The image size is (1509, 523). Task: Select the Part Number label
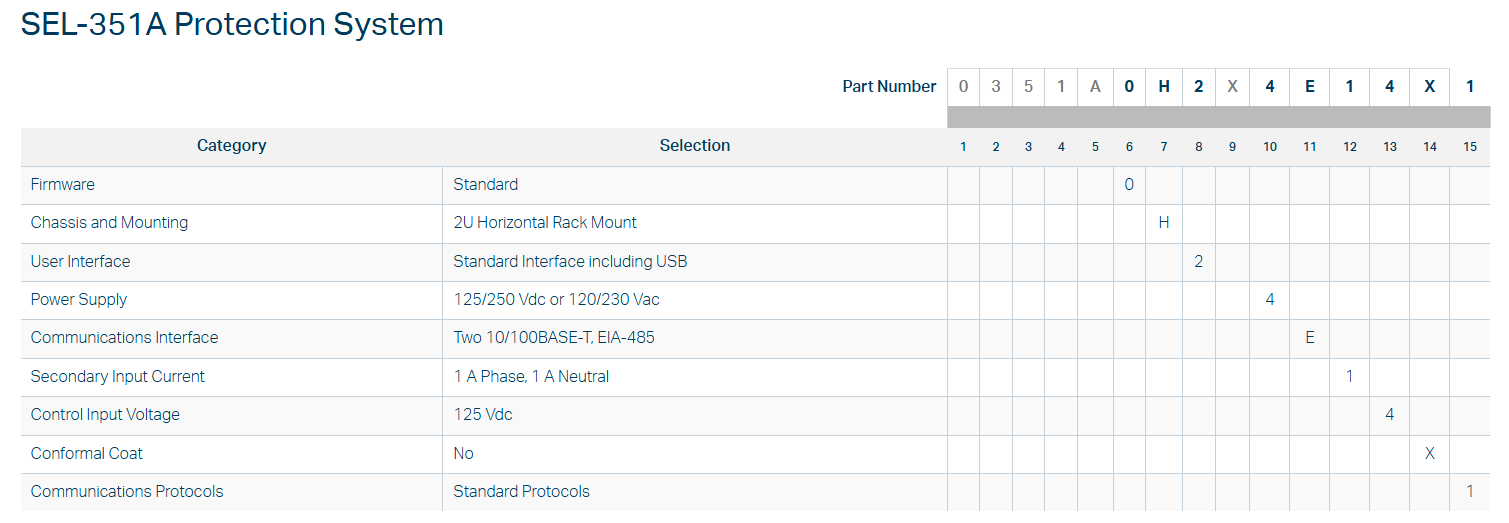pyautogui.click(x=889, y=87)
